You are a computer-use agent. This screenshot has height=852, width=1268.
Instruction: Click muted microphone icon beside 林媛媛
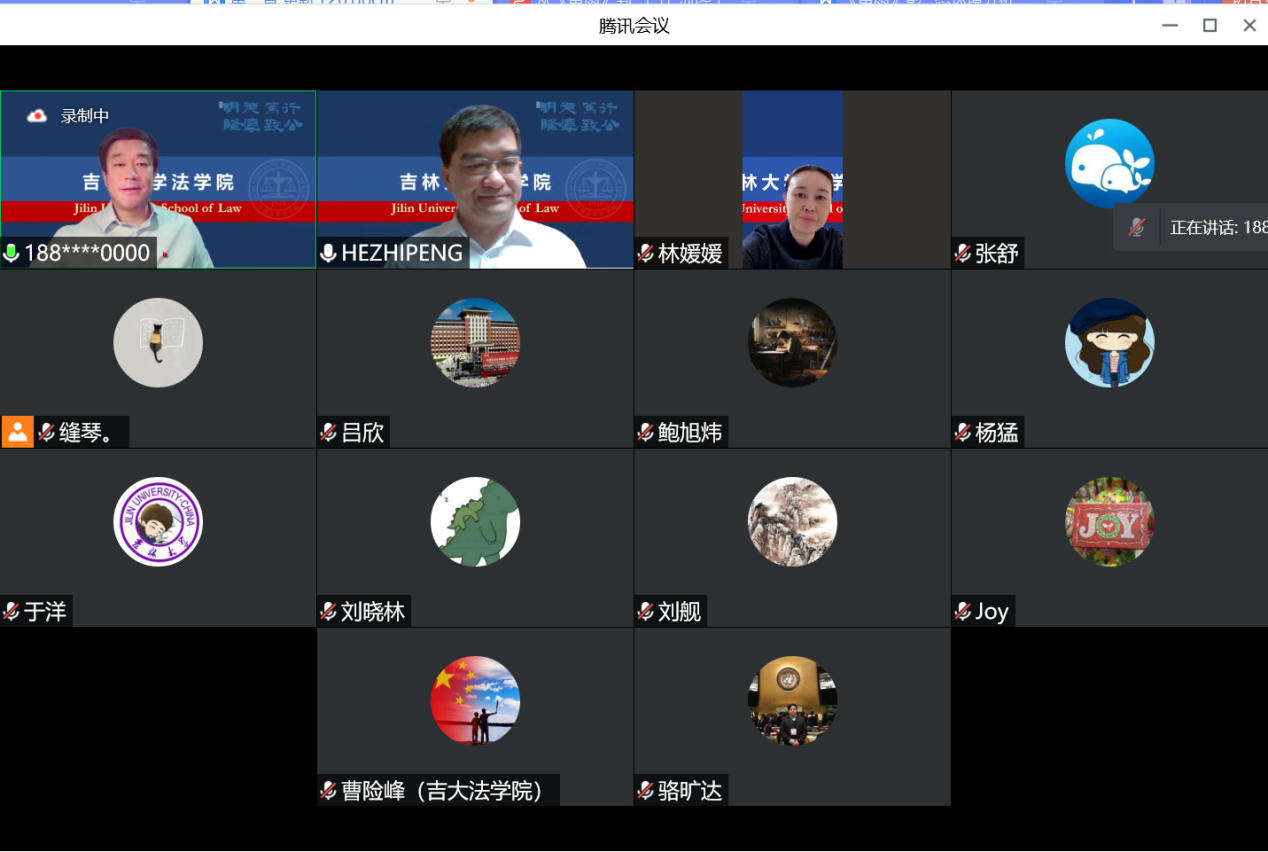pos(646,254)
